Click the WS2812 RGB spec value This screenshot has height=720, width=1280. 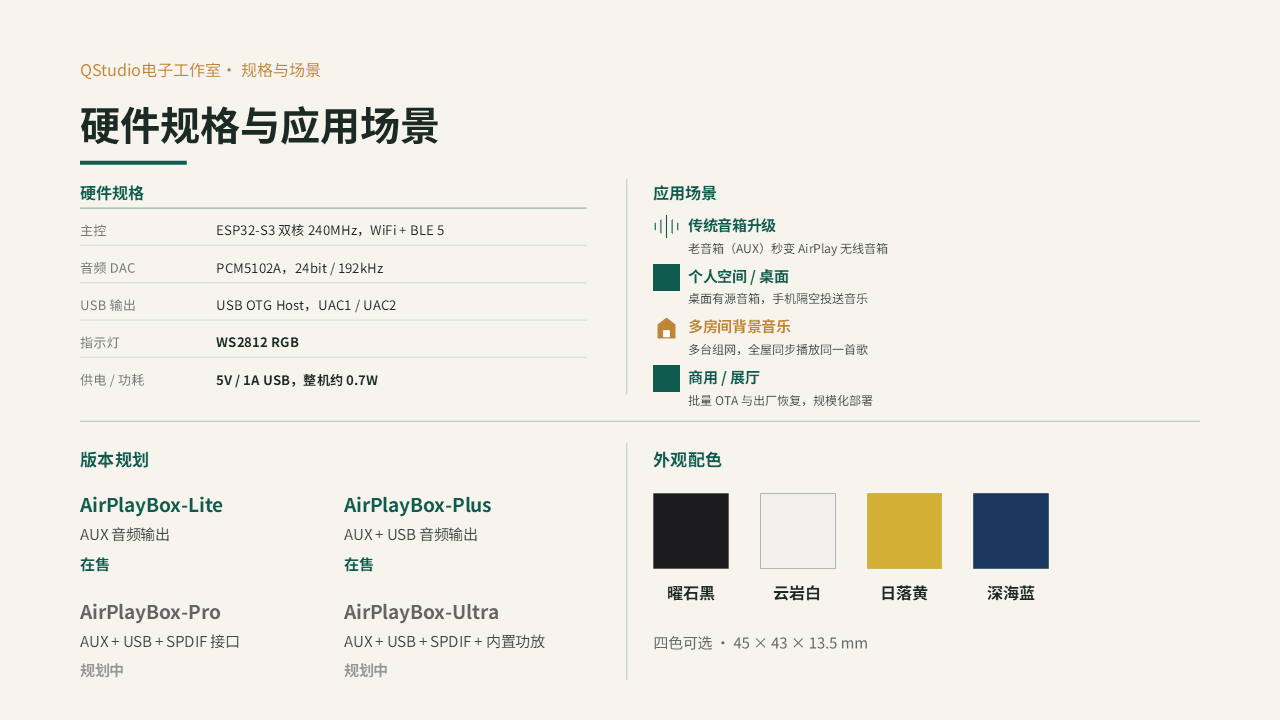257,342
